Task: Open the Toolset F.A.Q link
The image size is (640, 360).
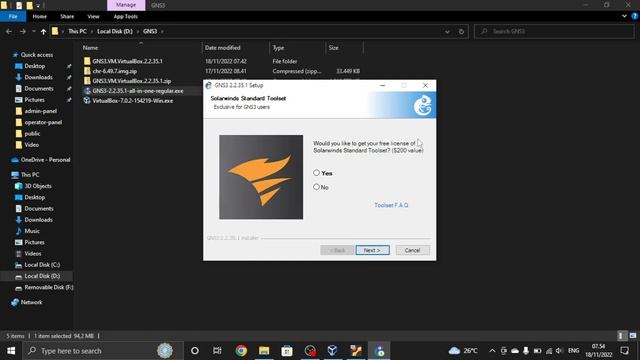Action: 391,205
